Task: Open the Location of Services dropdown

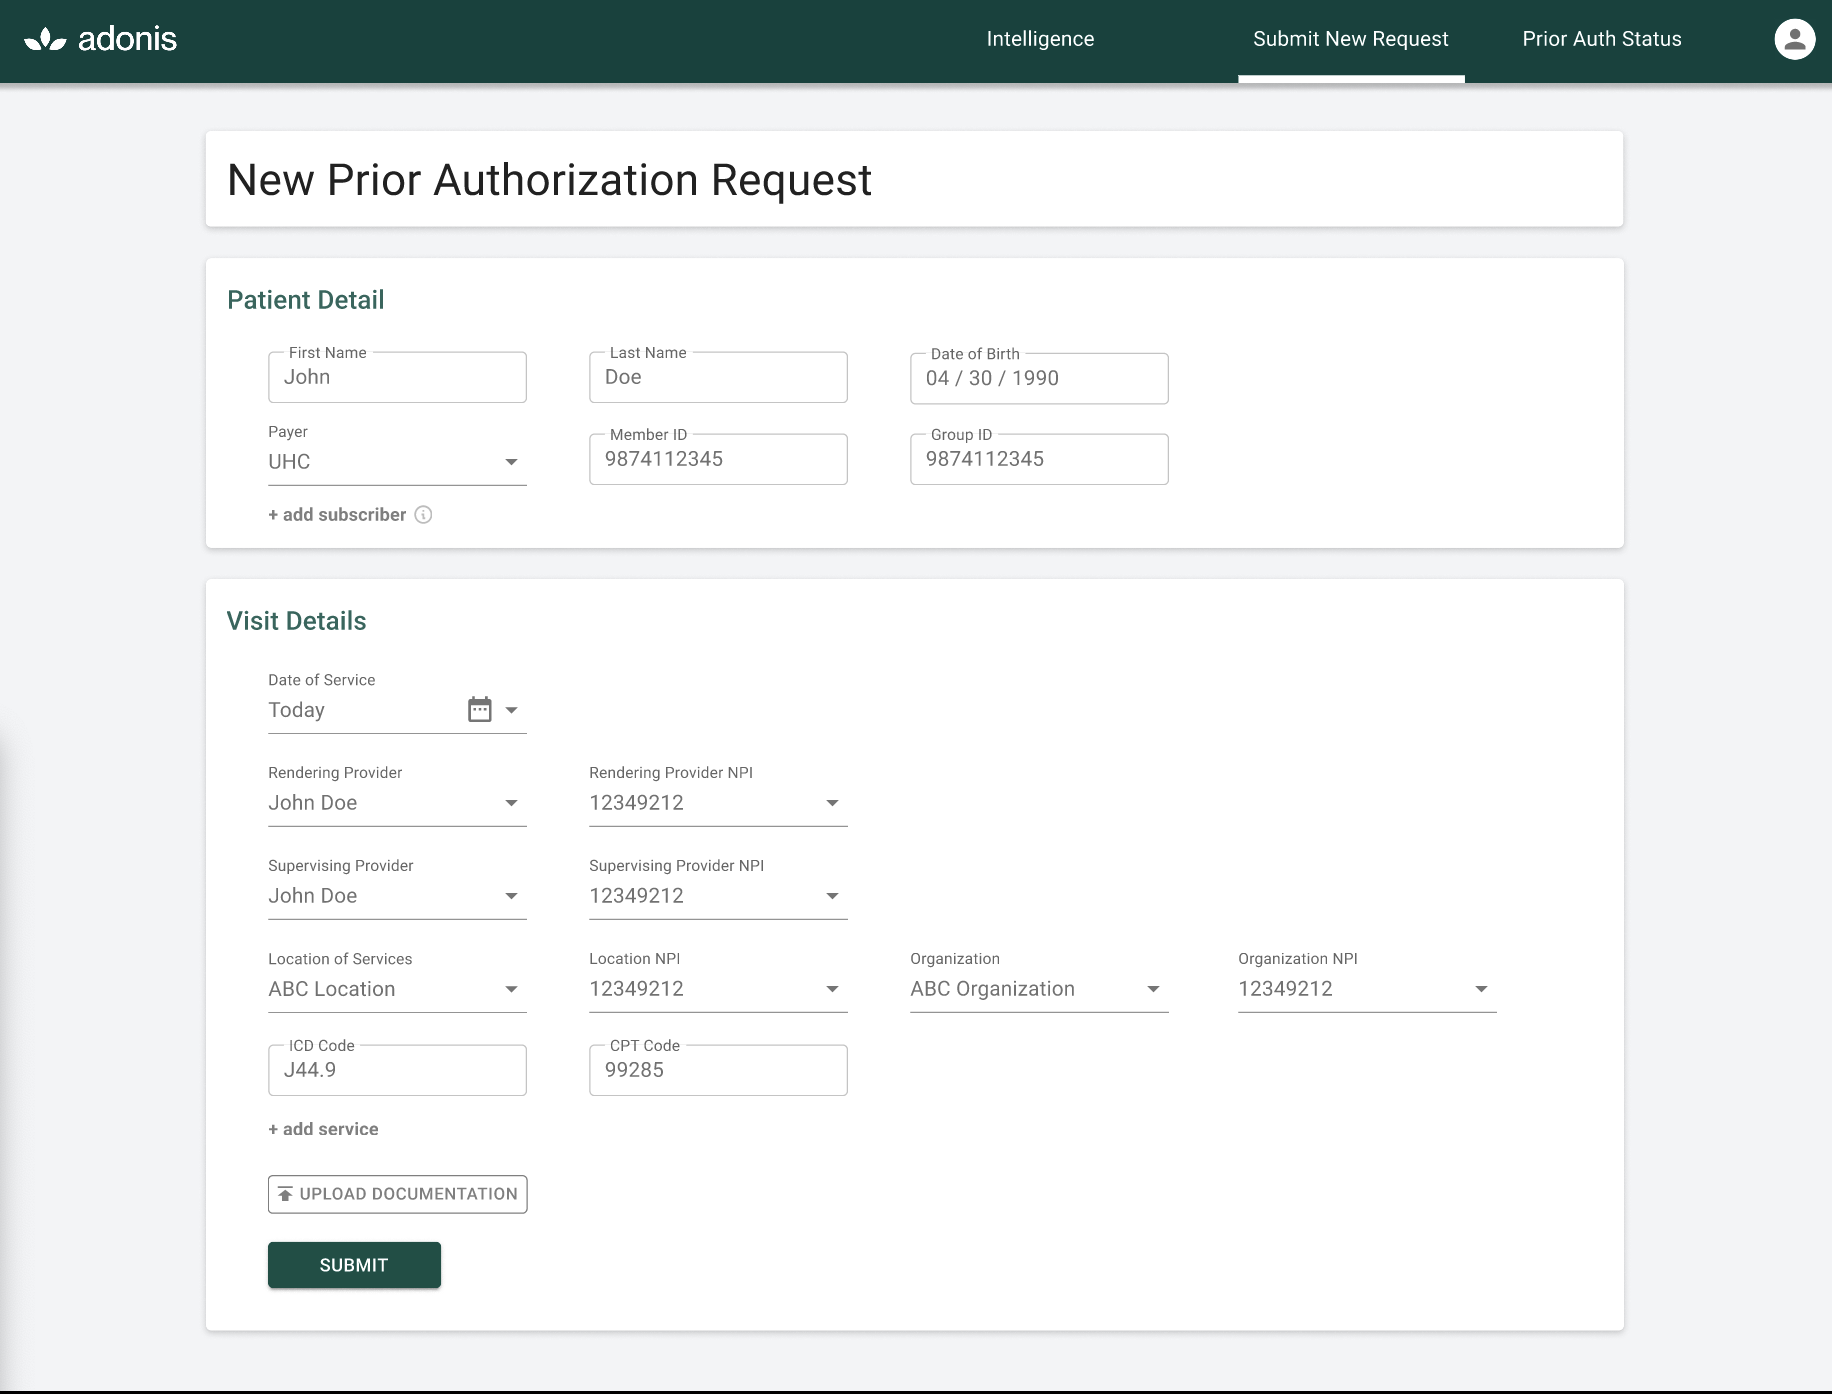Action: tap(512, 989)
